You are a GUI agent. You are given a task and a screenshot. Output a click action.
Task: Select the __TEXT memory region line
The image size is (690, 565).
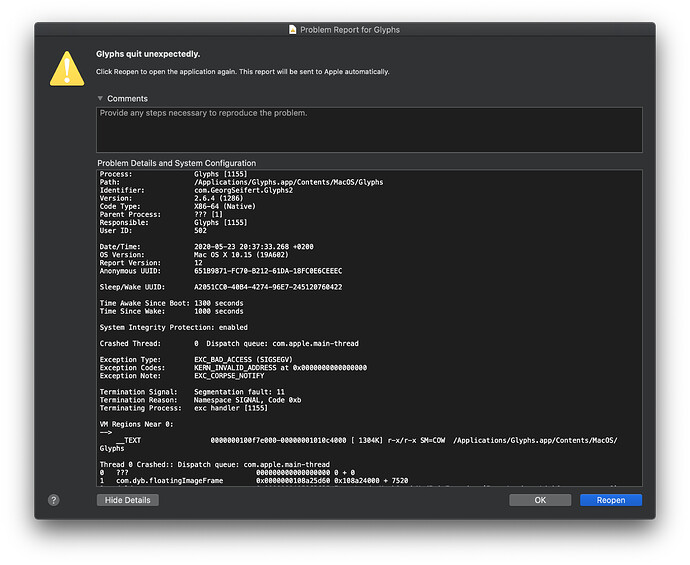[x=359, y=444]
